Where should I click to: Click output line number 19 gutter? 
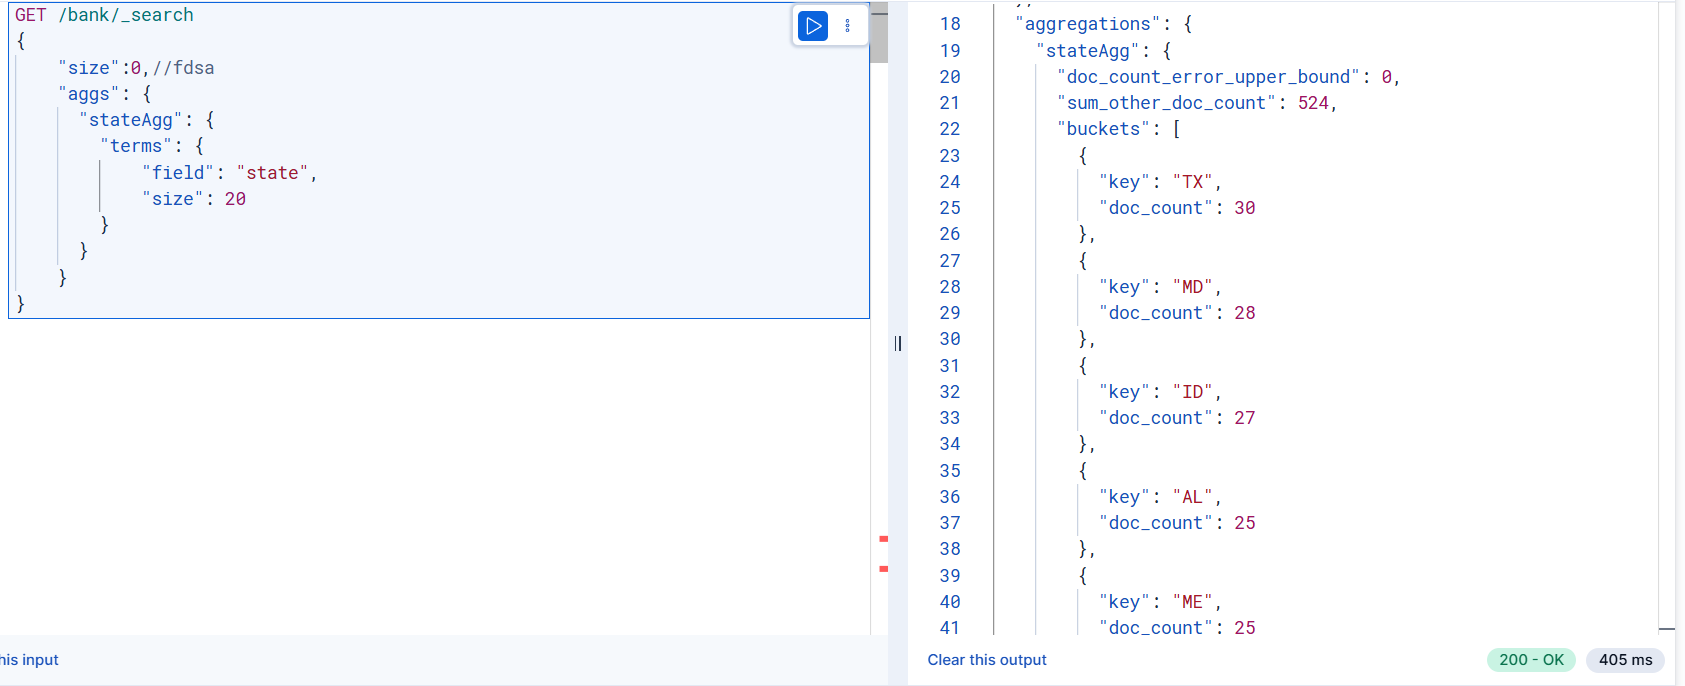[x=949, y=51]
